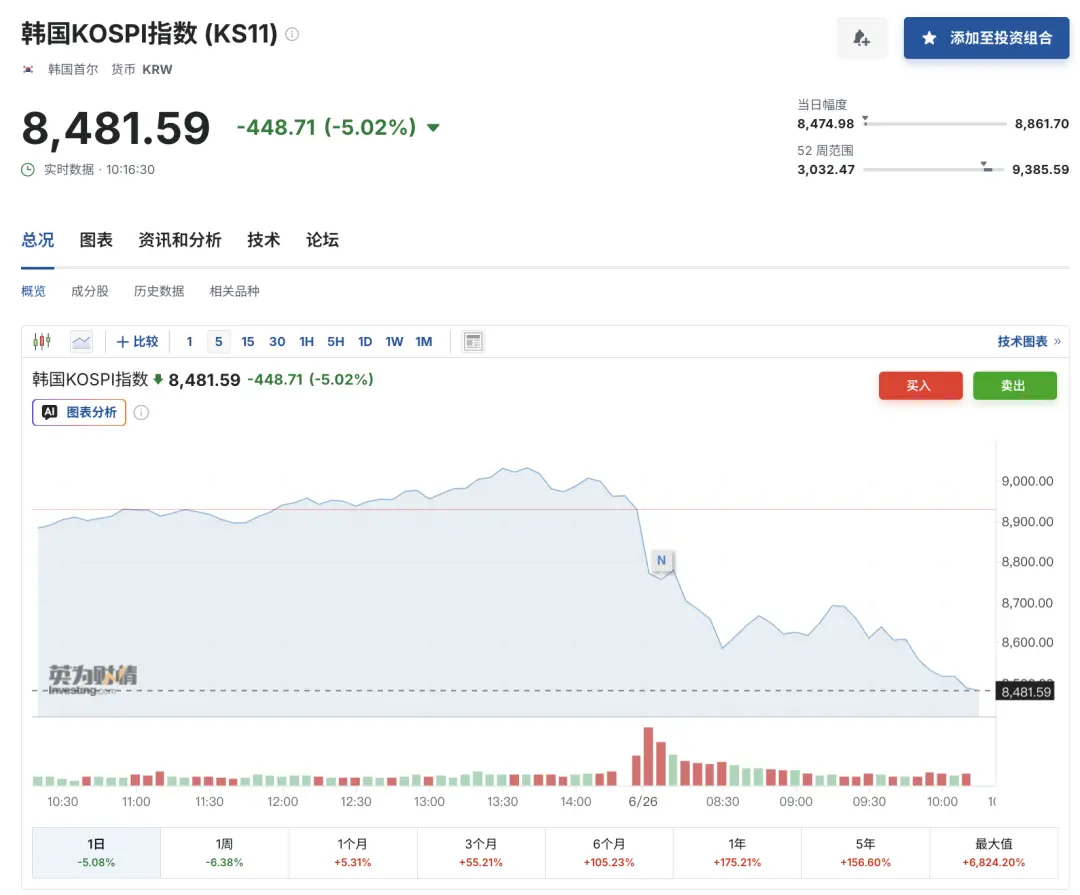Click the N news marker on chart
This screenshot has height=895, width=1080.
pos(661,560)
